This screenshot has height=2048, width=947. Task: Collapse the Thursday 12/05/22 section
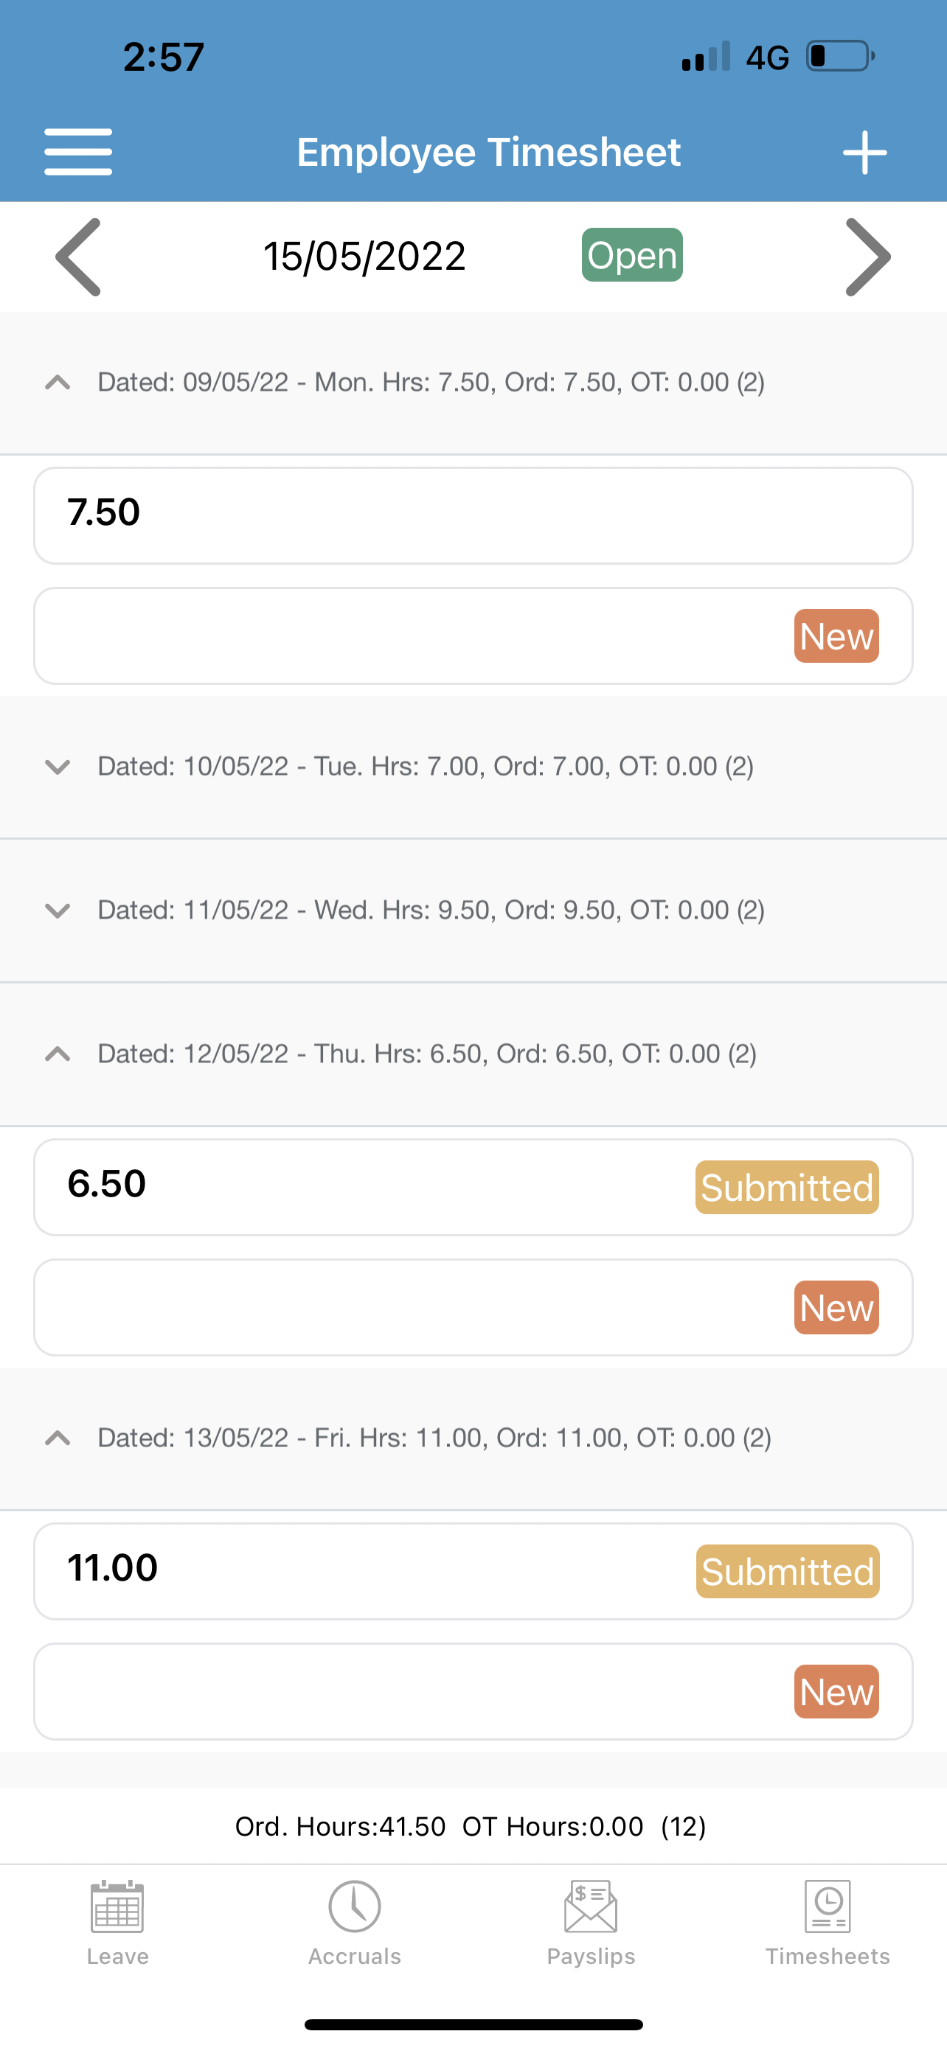point(58,1054)
